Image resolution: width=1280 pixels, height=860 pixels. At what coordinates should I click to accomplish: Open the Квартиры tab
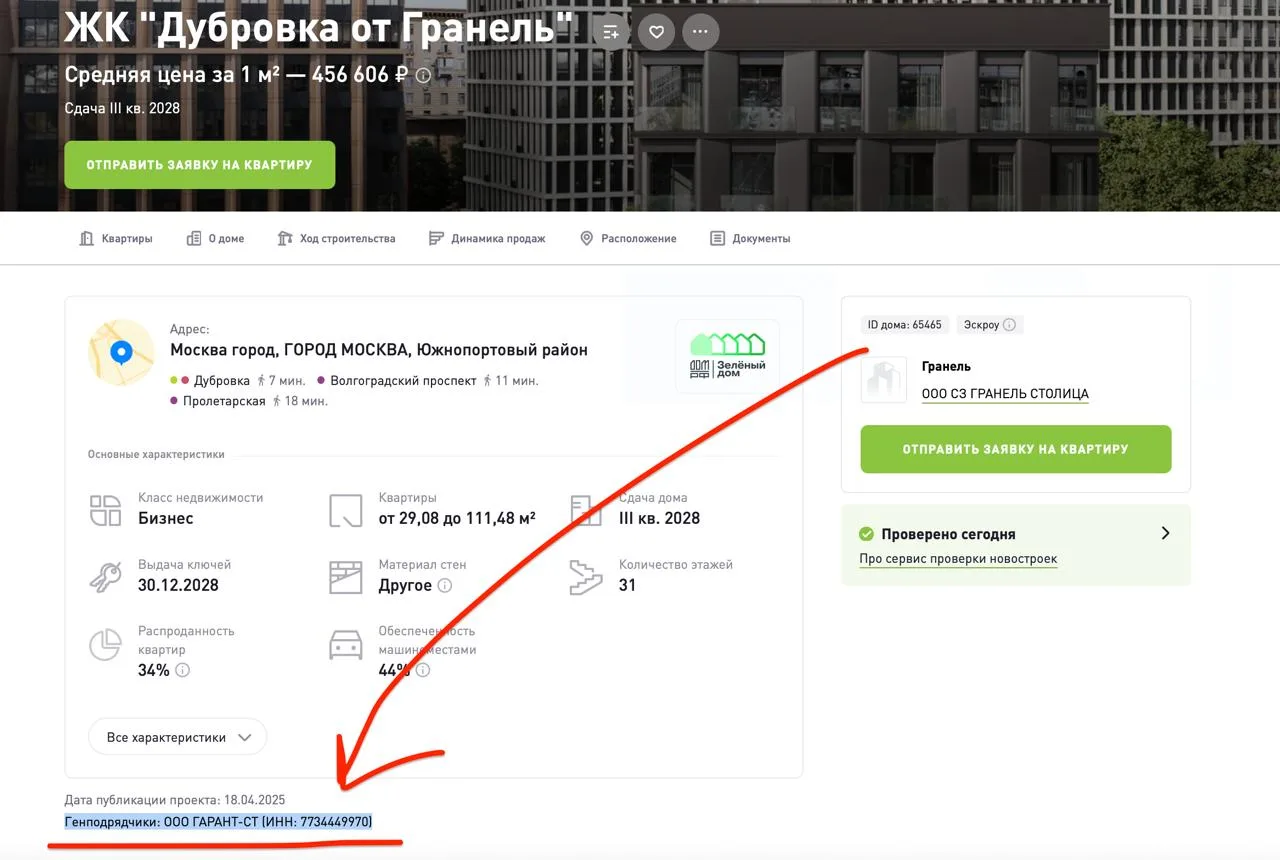(116, 239)
